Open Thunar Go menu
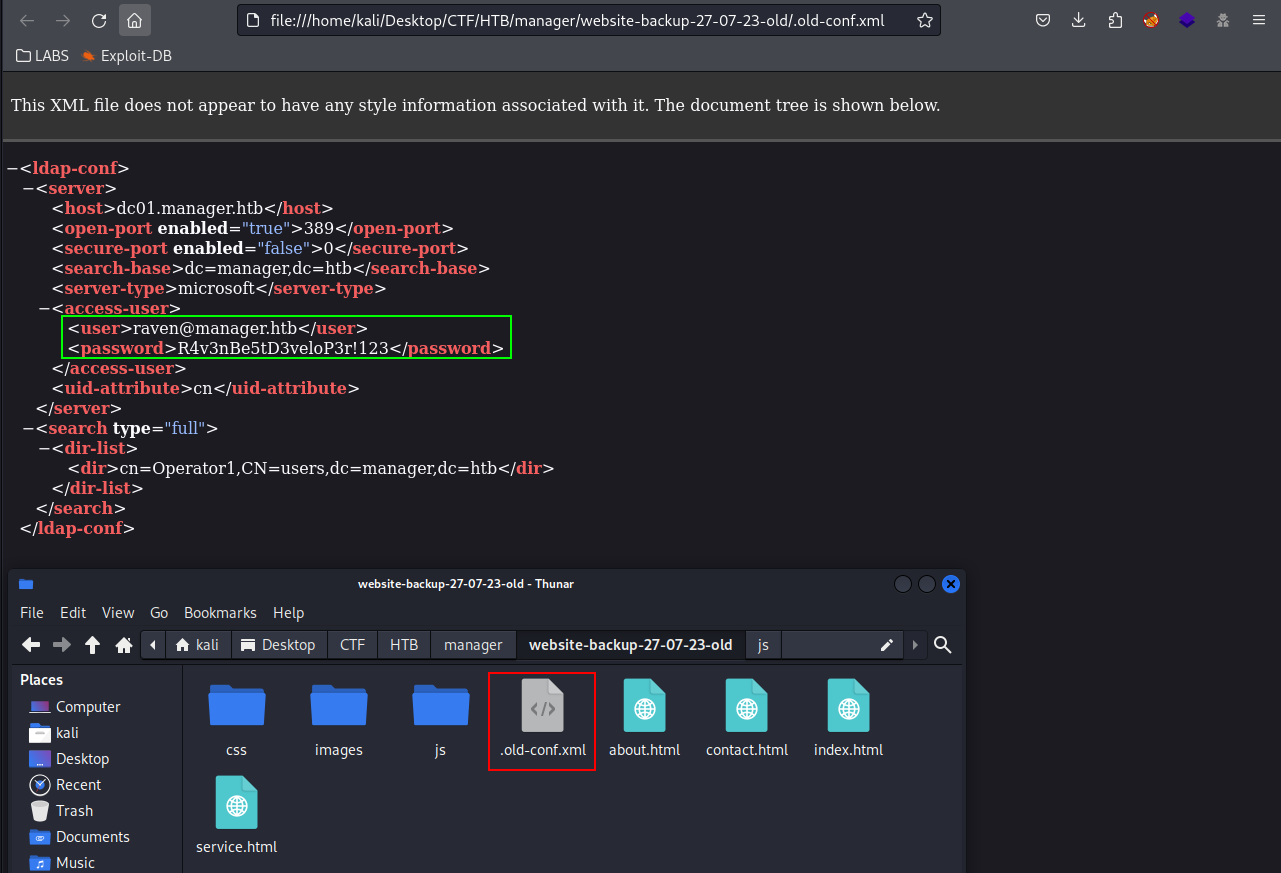 [159, 613]
